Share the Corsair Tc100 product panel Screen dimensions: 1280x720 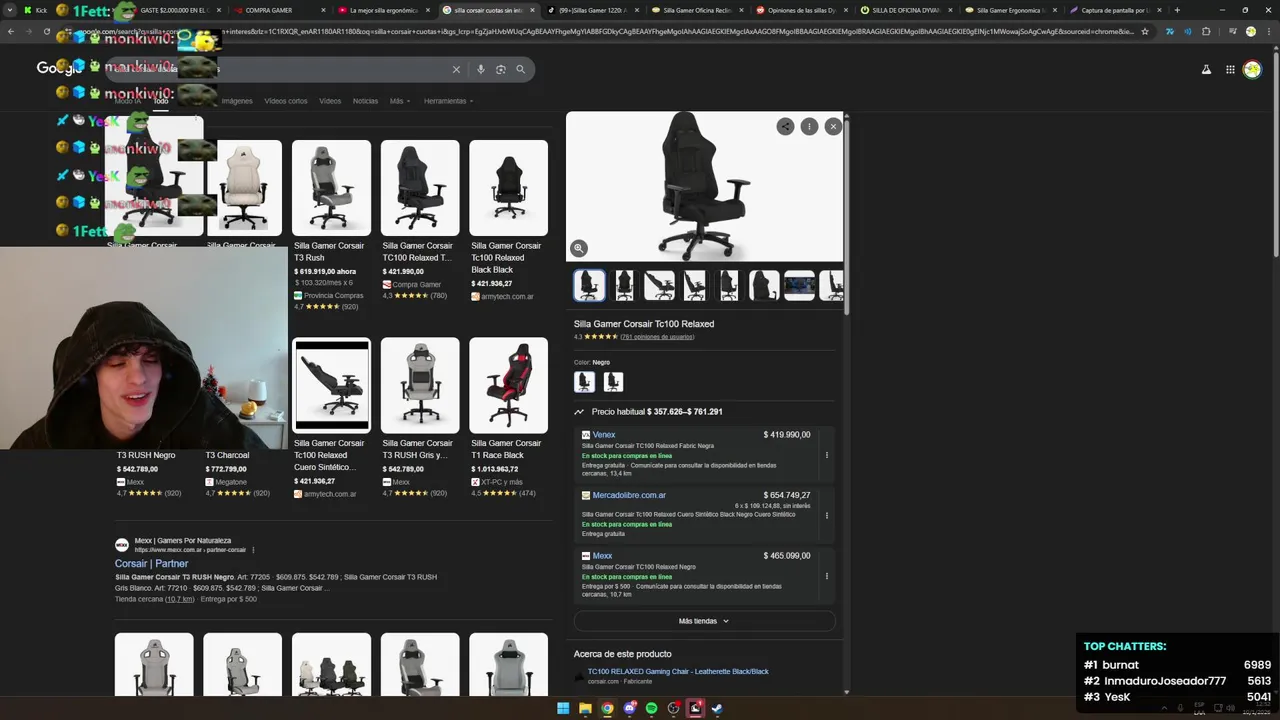tap(785, 126)
